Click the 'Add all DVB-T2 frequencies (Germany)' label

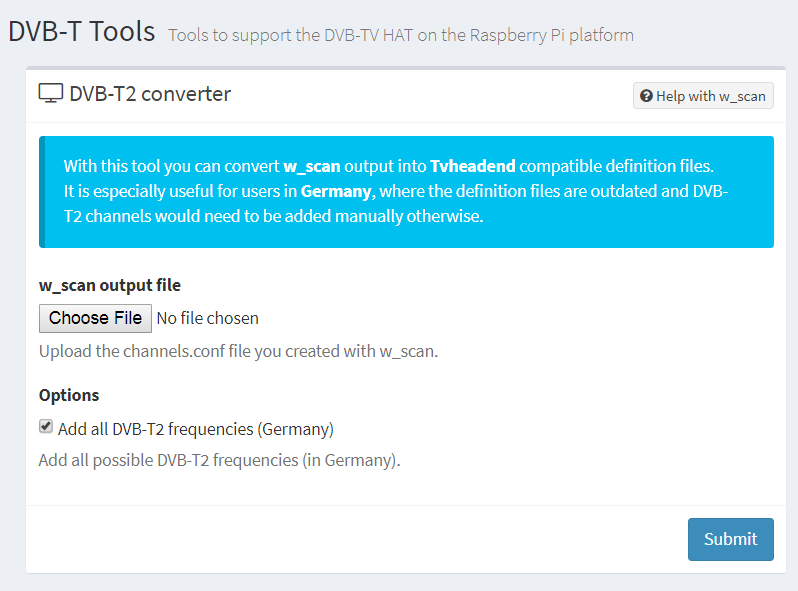(195, 429)
